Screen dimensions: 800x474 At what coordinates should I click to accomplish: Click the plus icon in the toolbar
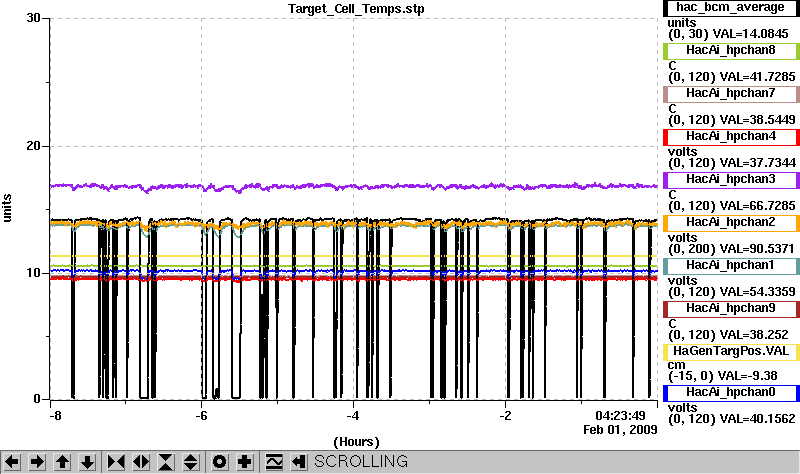pyautogui.click(x=245, y=462)
